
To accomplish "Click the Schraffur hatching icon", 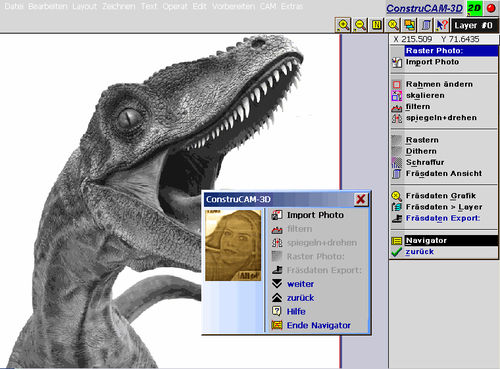I will click(397, 163).
